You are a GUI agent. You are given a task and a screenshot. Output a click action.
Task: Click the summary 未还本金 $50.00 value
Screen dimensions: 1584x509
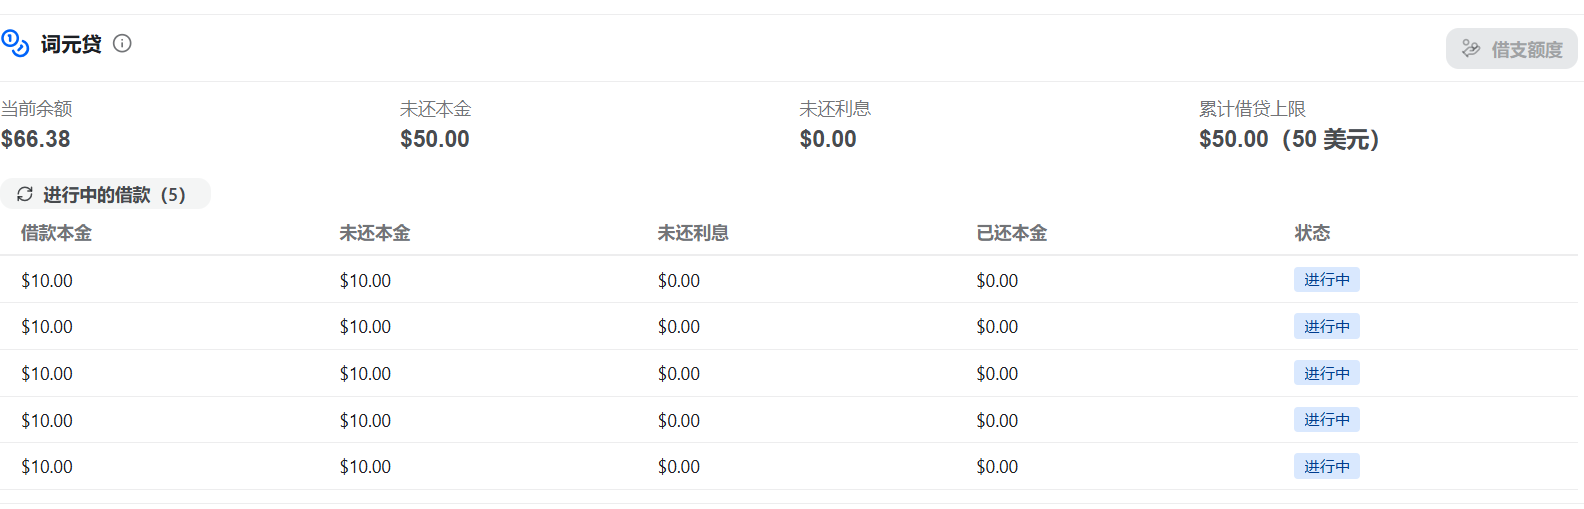click(x=435, y=139)
